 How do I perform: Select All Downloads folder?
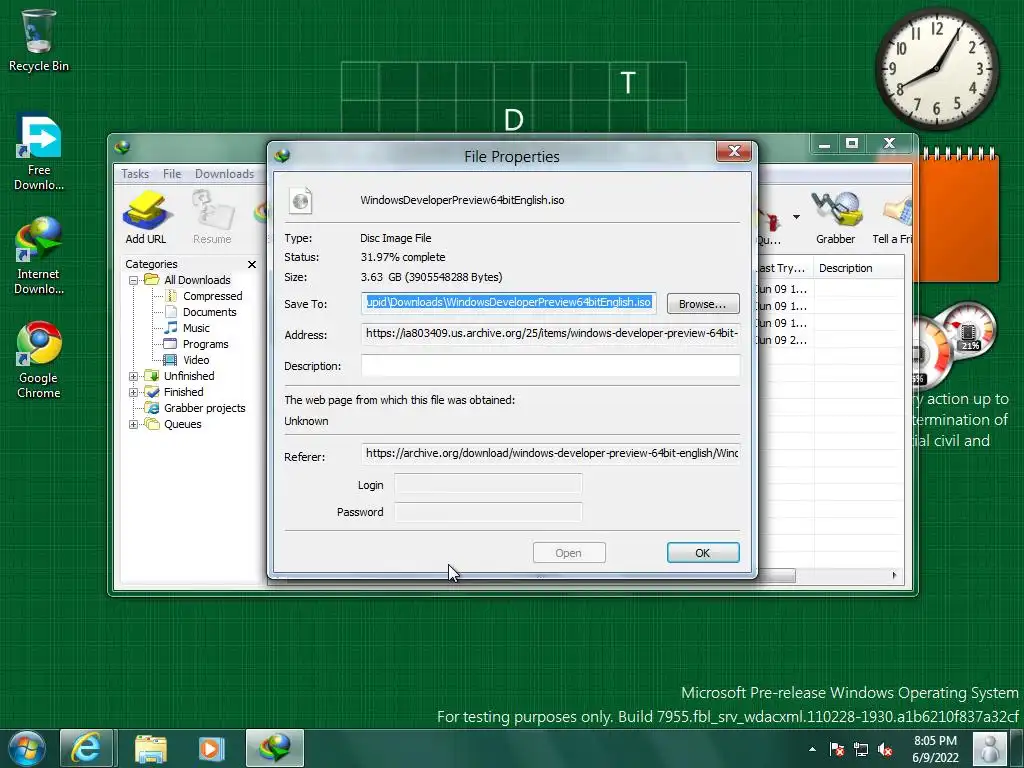[197, 280]
